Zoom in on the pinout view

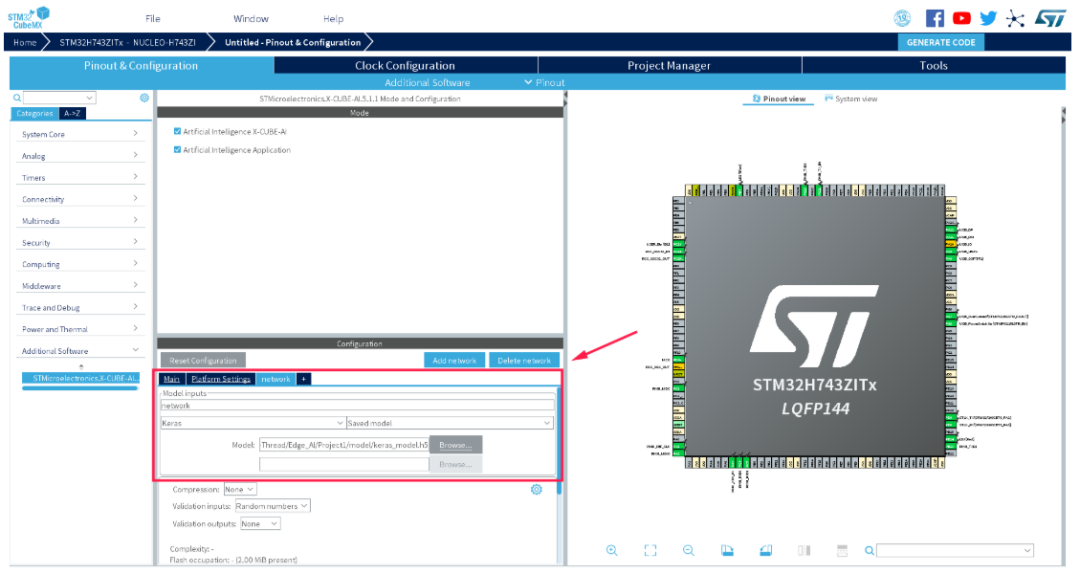pos(612,550)
